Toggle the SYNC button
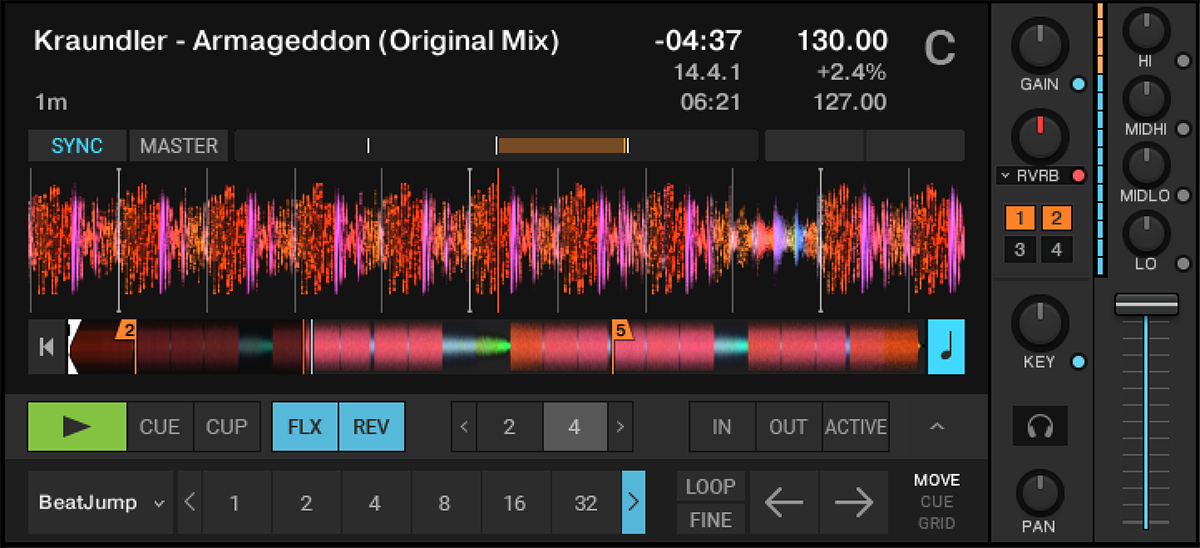 coord(77,146)
